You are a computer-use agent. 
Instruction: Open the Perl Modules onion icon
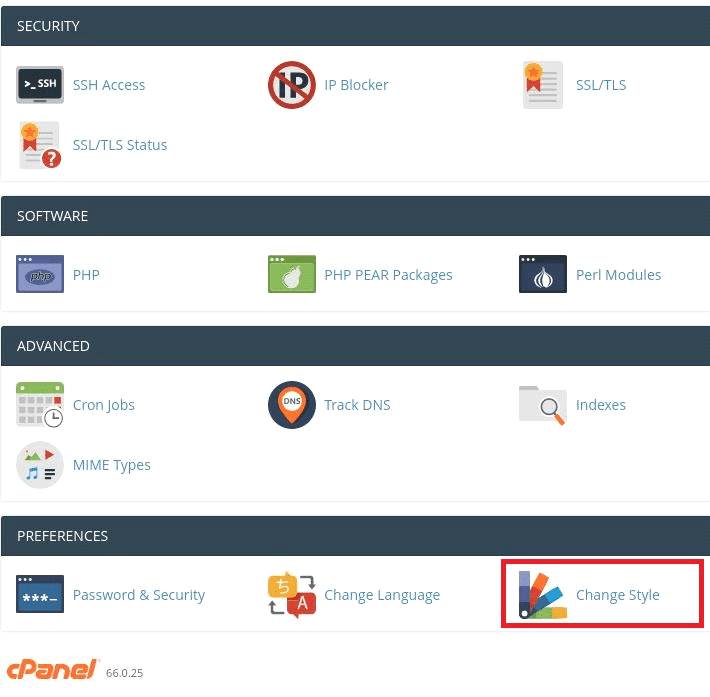[x=543, y=274]
